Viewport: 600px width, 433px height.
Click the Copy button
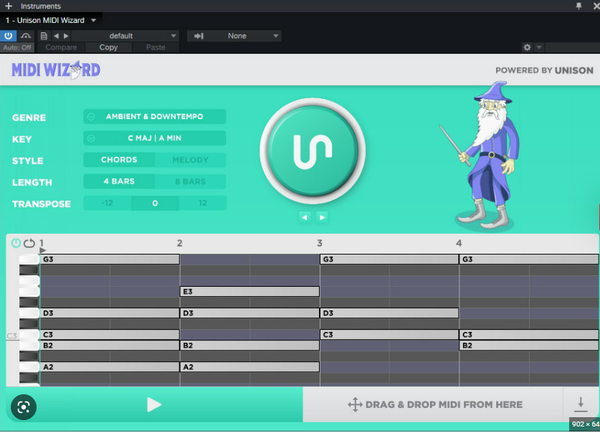108,47
